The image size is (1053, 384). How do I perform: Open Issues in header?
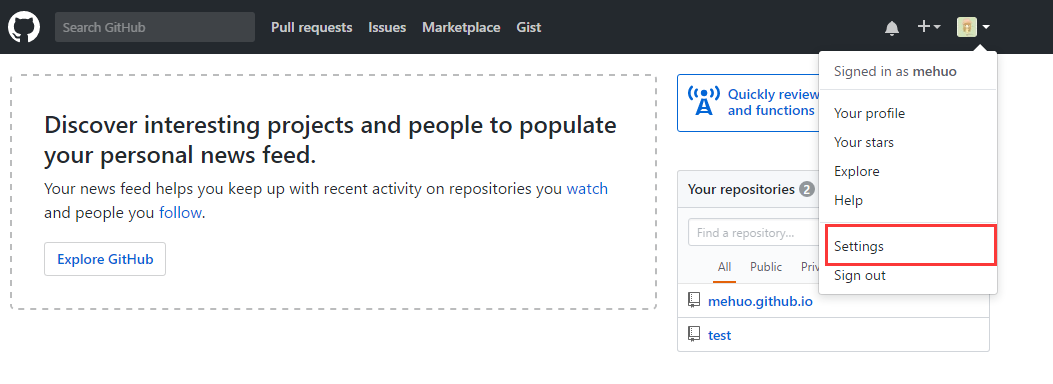tap(387, 28)
